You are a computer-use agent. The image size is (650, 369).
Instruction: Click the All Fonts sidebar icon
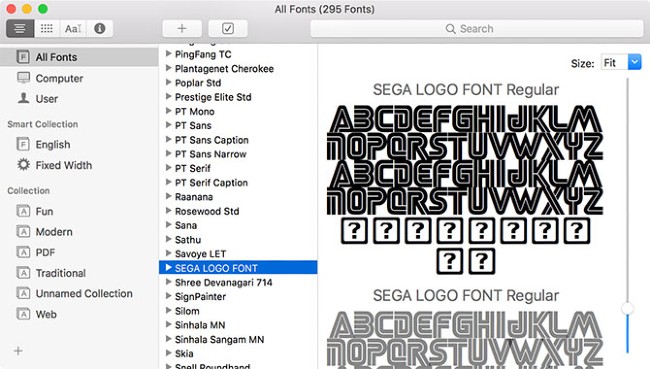tap(23, 57)
